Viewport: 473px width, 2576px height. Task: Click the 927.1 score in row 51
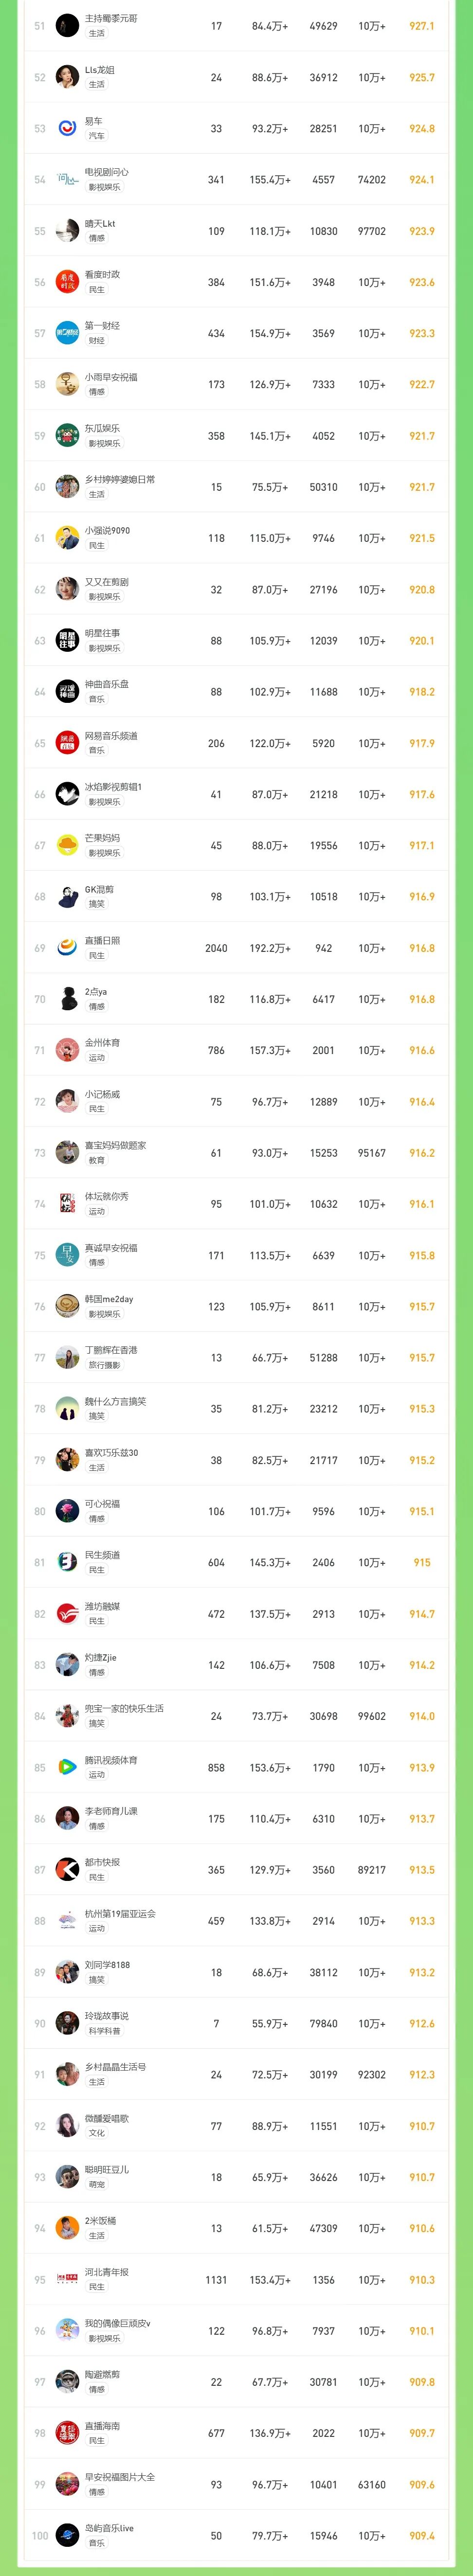pos(421,26)
